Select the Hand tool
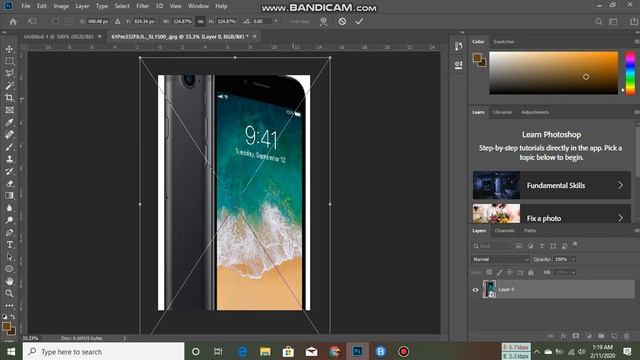This screenshot has height=360, width=640. point(9,281)
